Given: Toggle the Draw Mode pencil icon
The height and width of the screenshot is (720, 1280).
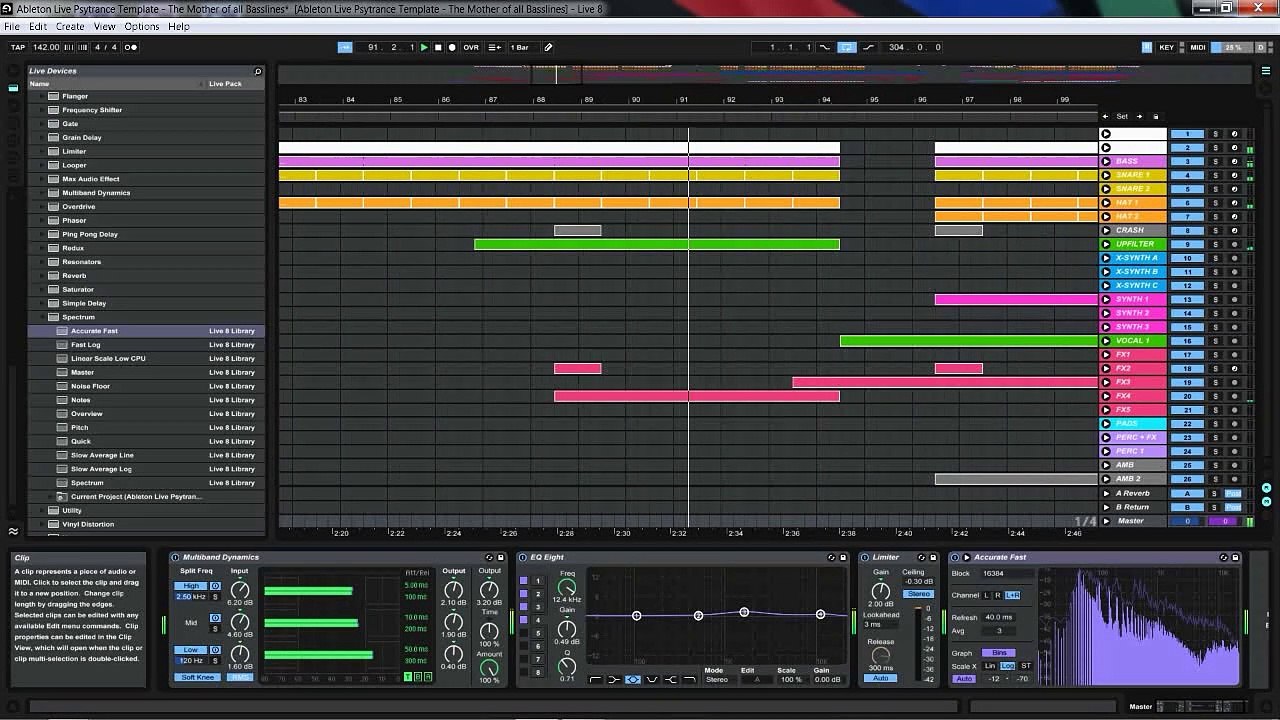Looking at the screenshot, I should [548, 47].
